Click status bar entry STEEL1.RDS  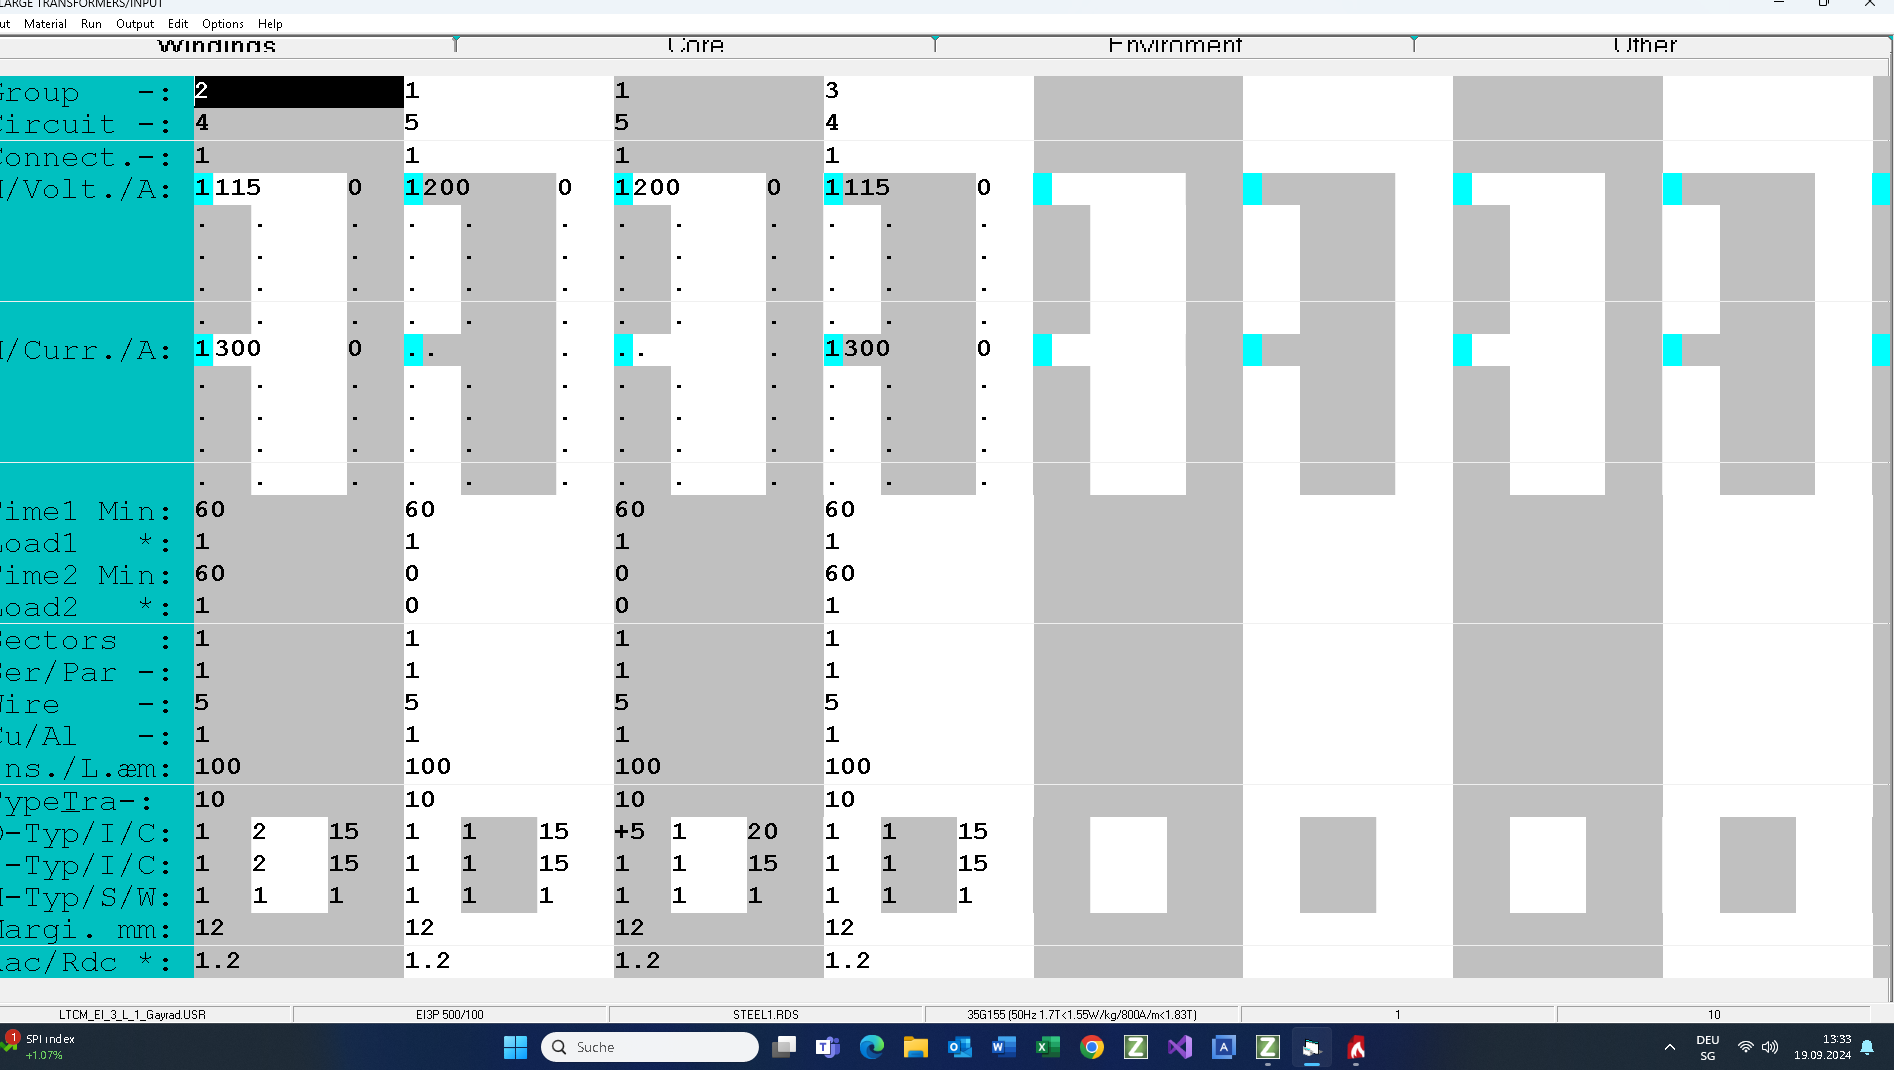766,1014
